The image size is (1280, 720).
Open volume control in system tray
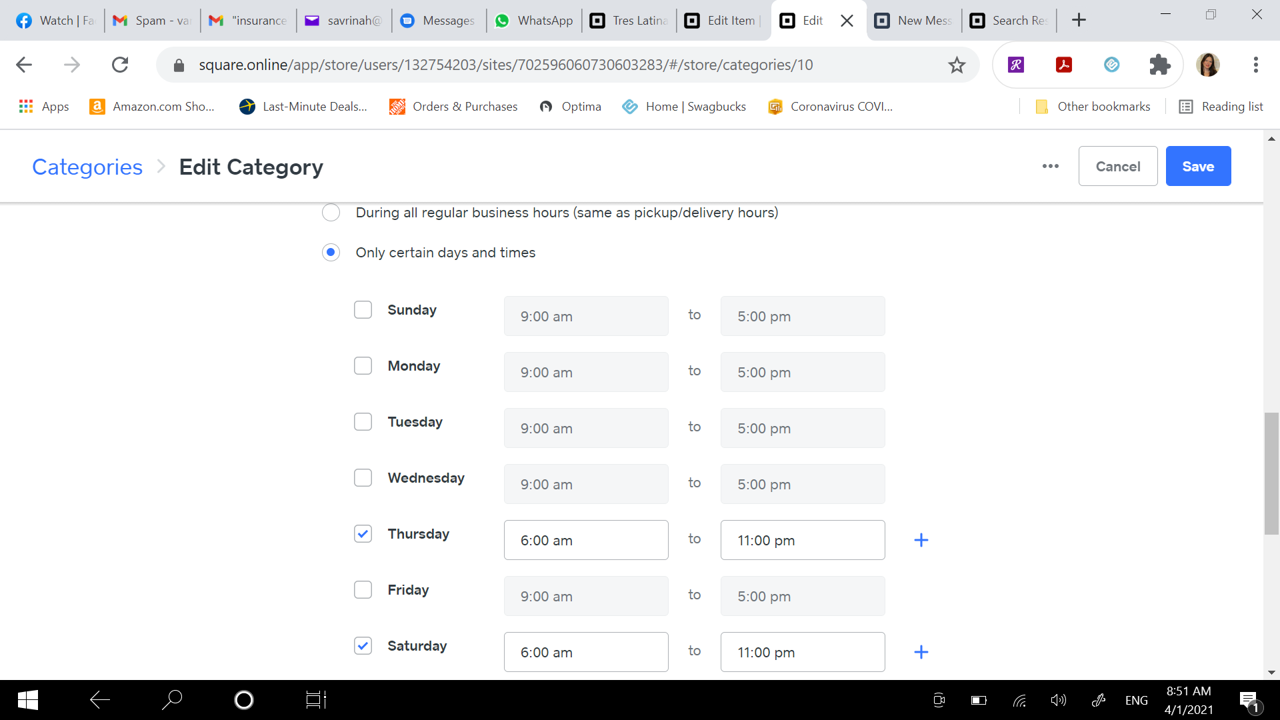pos(1058,700)
